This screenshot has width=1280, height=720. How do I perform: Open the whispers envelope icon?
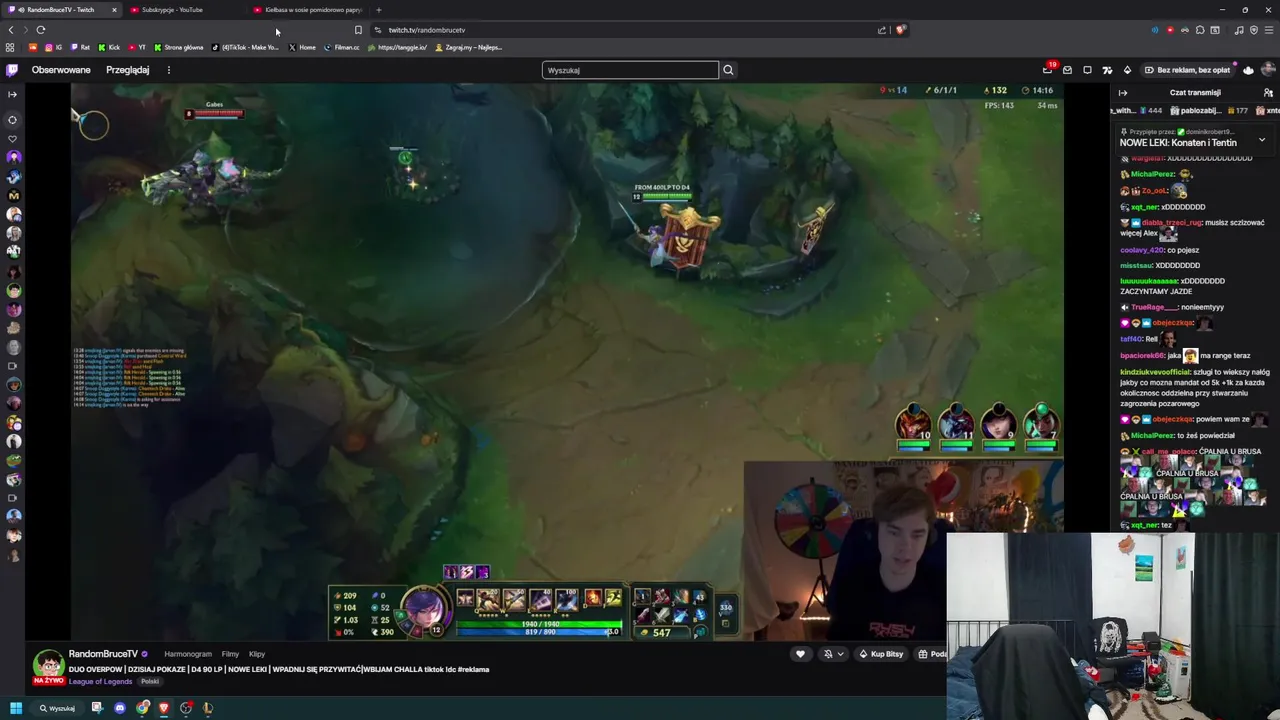pos(1067,70)
